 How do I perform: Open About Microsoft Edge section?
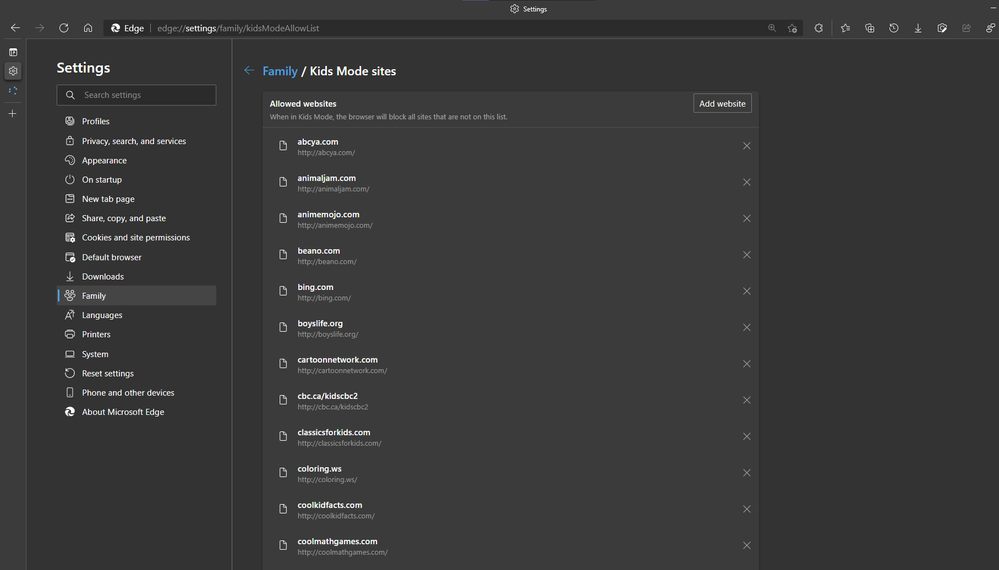click(122, 412)
